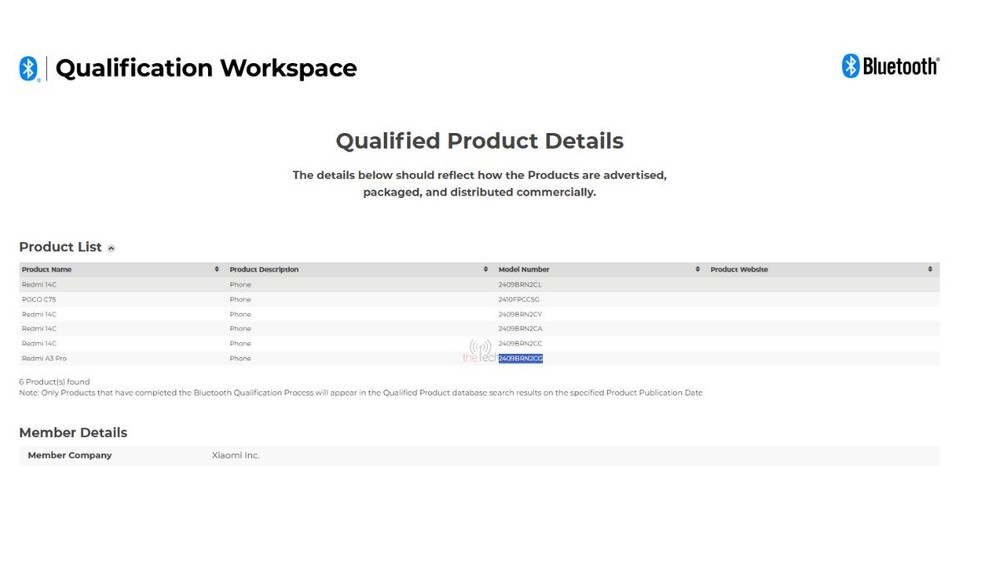Collapse the Product List section
Screen dimensions: 1000x563
111,248
